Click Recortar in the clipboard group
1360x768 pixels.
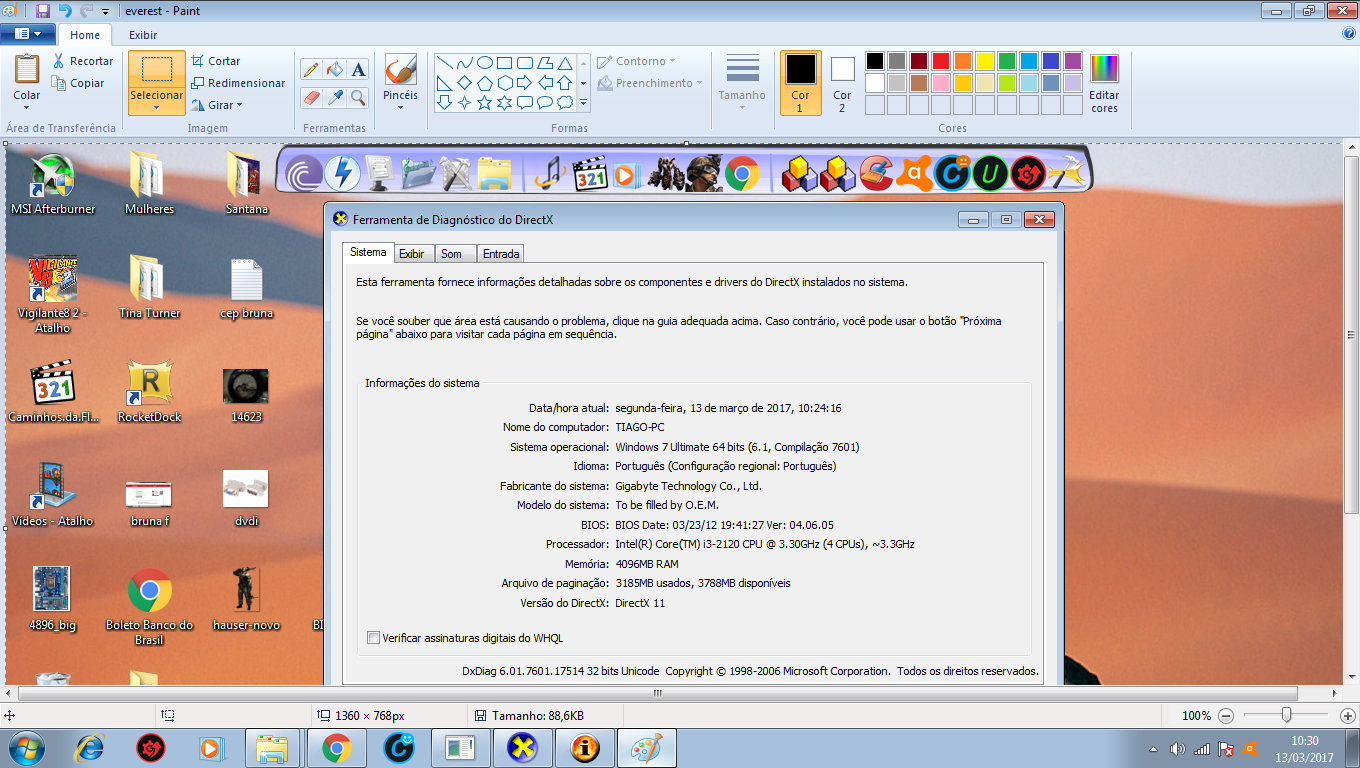point(83,61)
